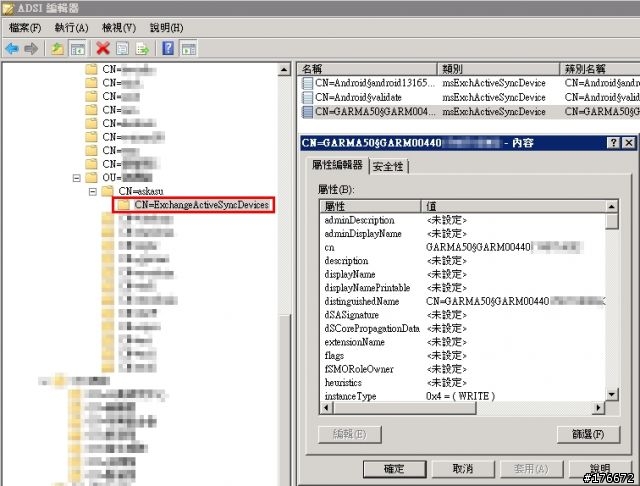The image size is (640, 486).
Task: Select the displayName attribute row
Action: [462, 274]
